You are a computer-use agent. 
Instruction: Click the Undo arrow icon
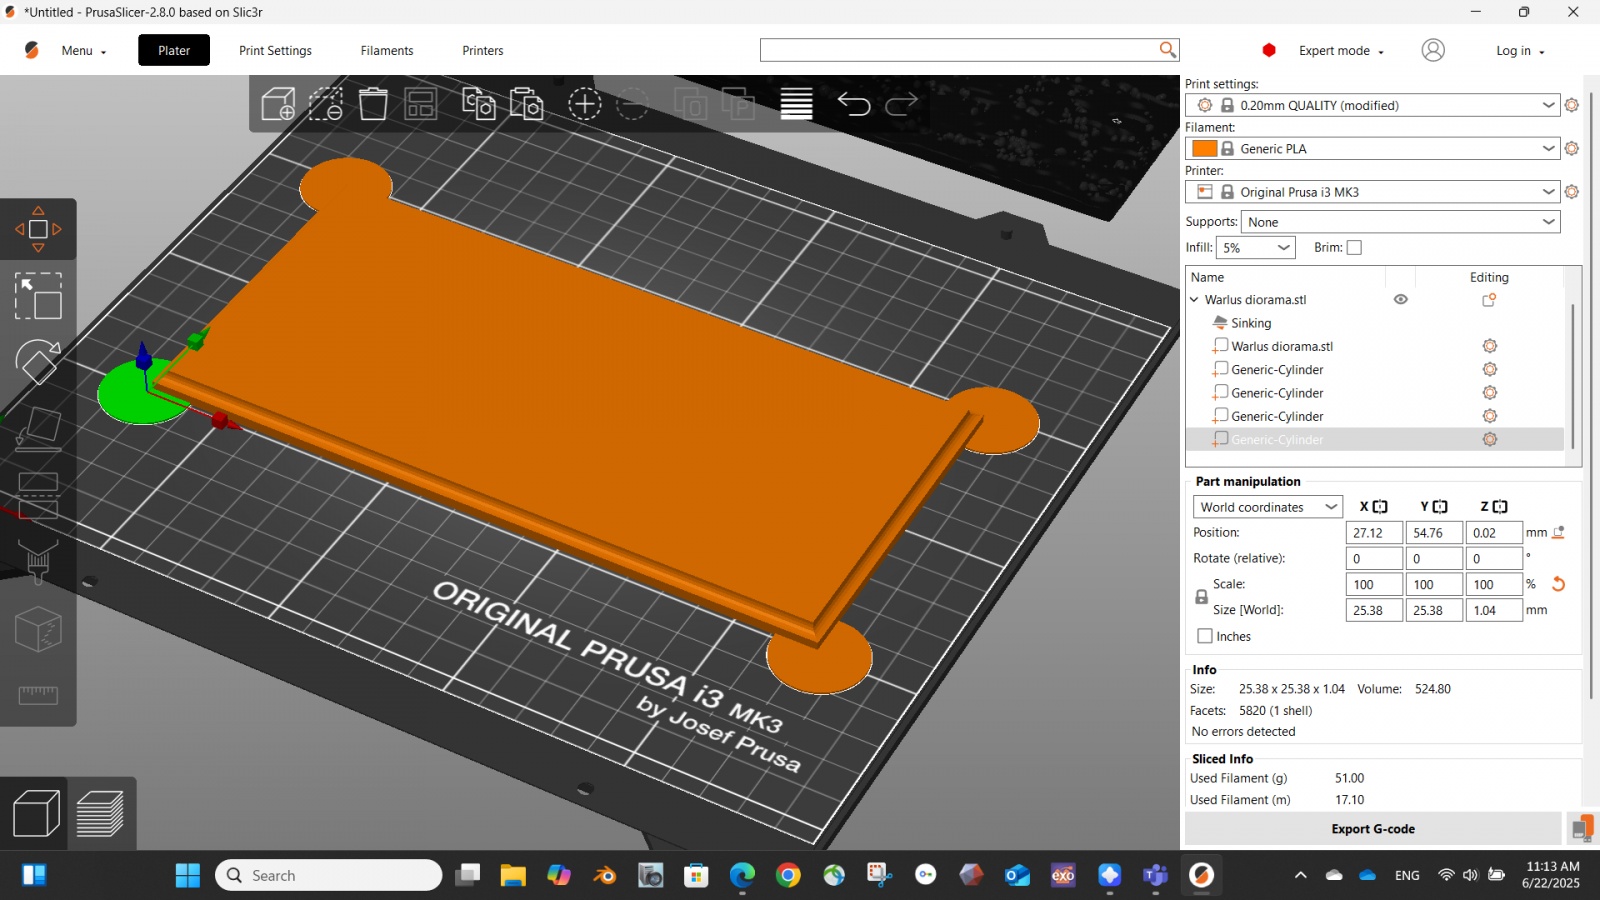853,104
